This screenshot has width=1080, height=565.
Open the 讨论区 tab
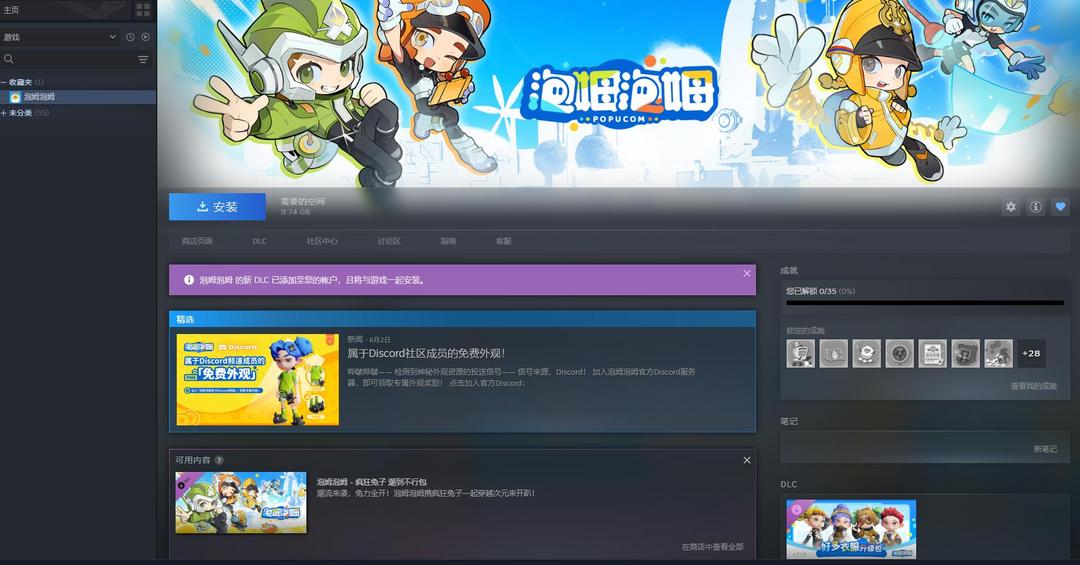[388, 241]
